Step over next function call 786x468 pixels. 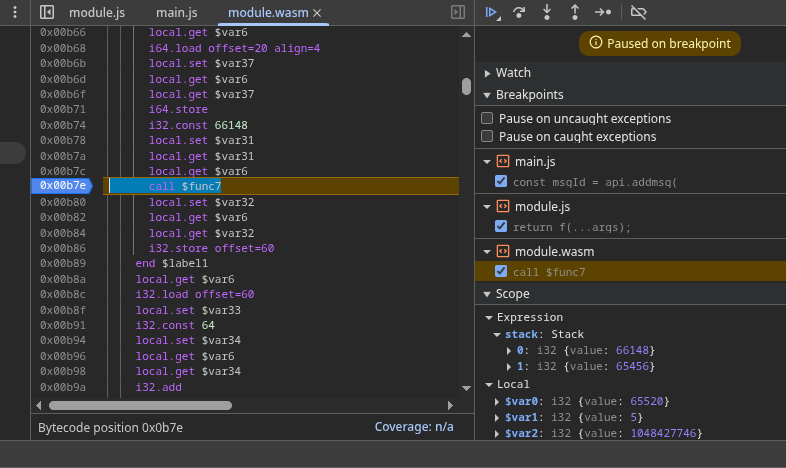pos(519,12)
